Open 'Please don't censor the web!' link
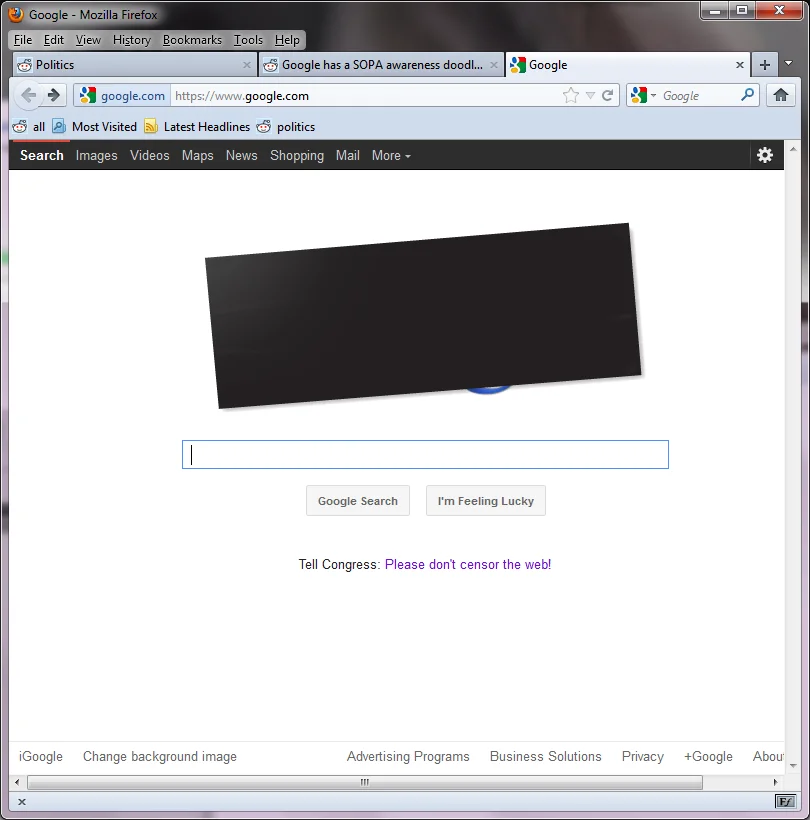This screenshot has height=820, width=810. 467,564
